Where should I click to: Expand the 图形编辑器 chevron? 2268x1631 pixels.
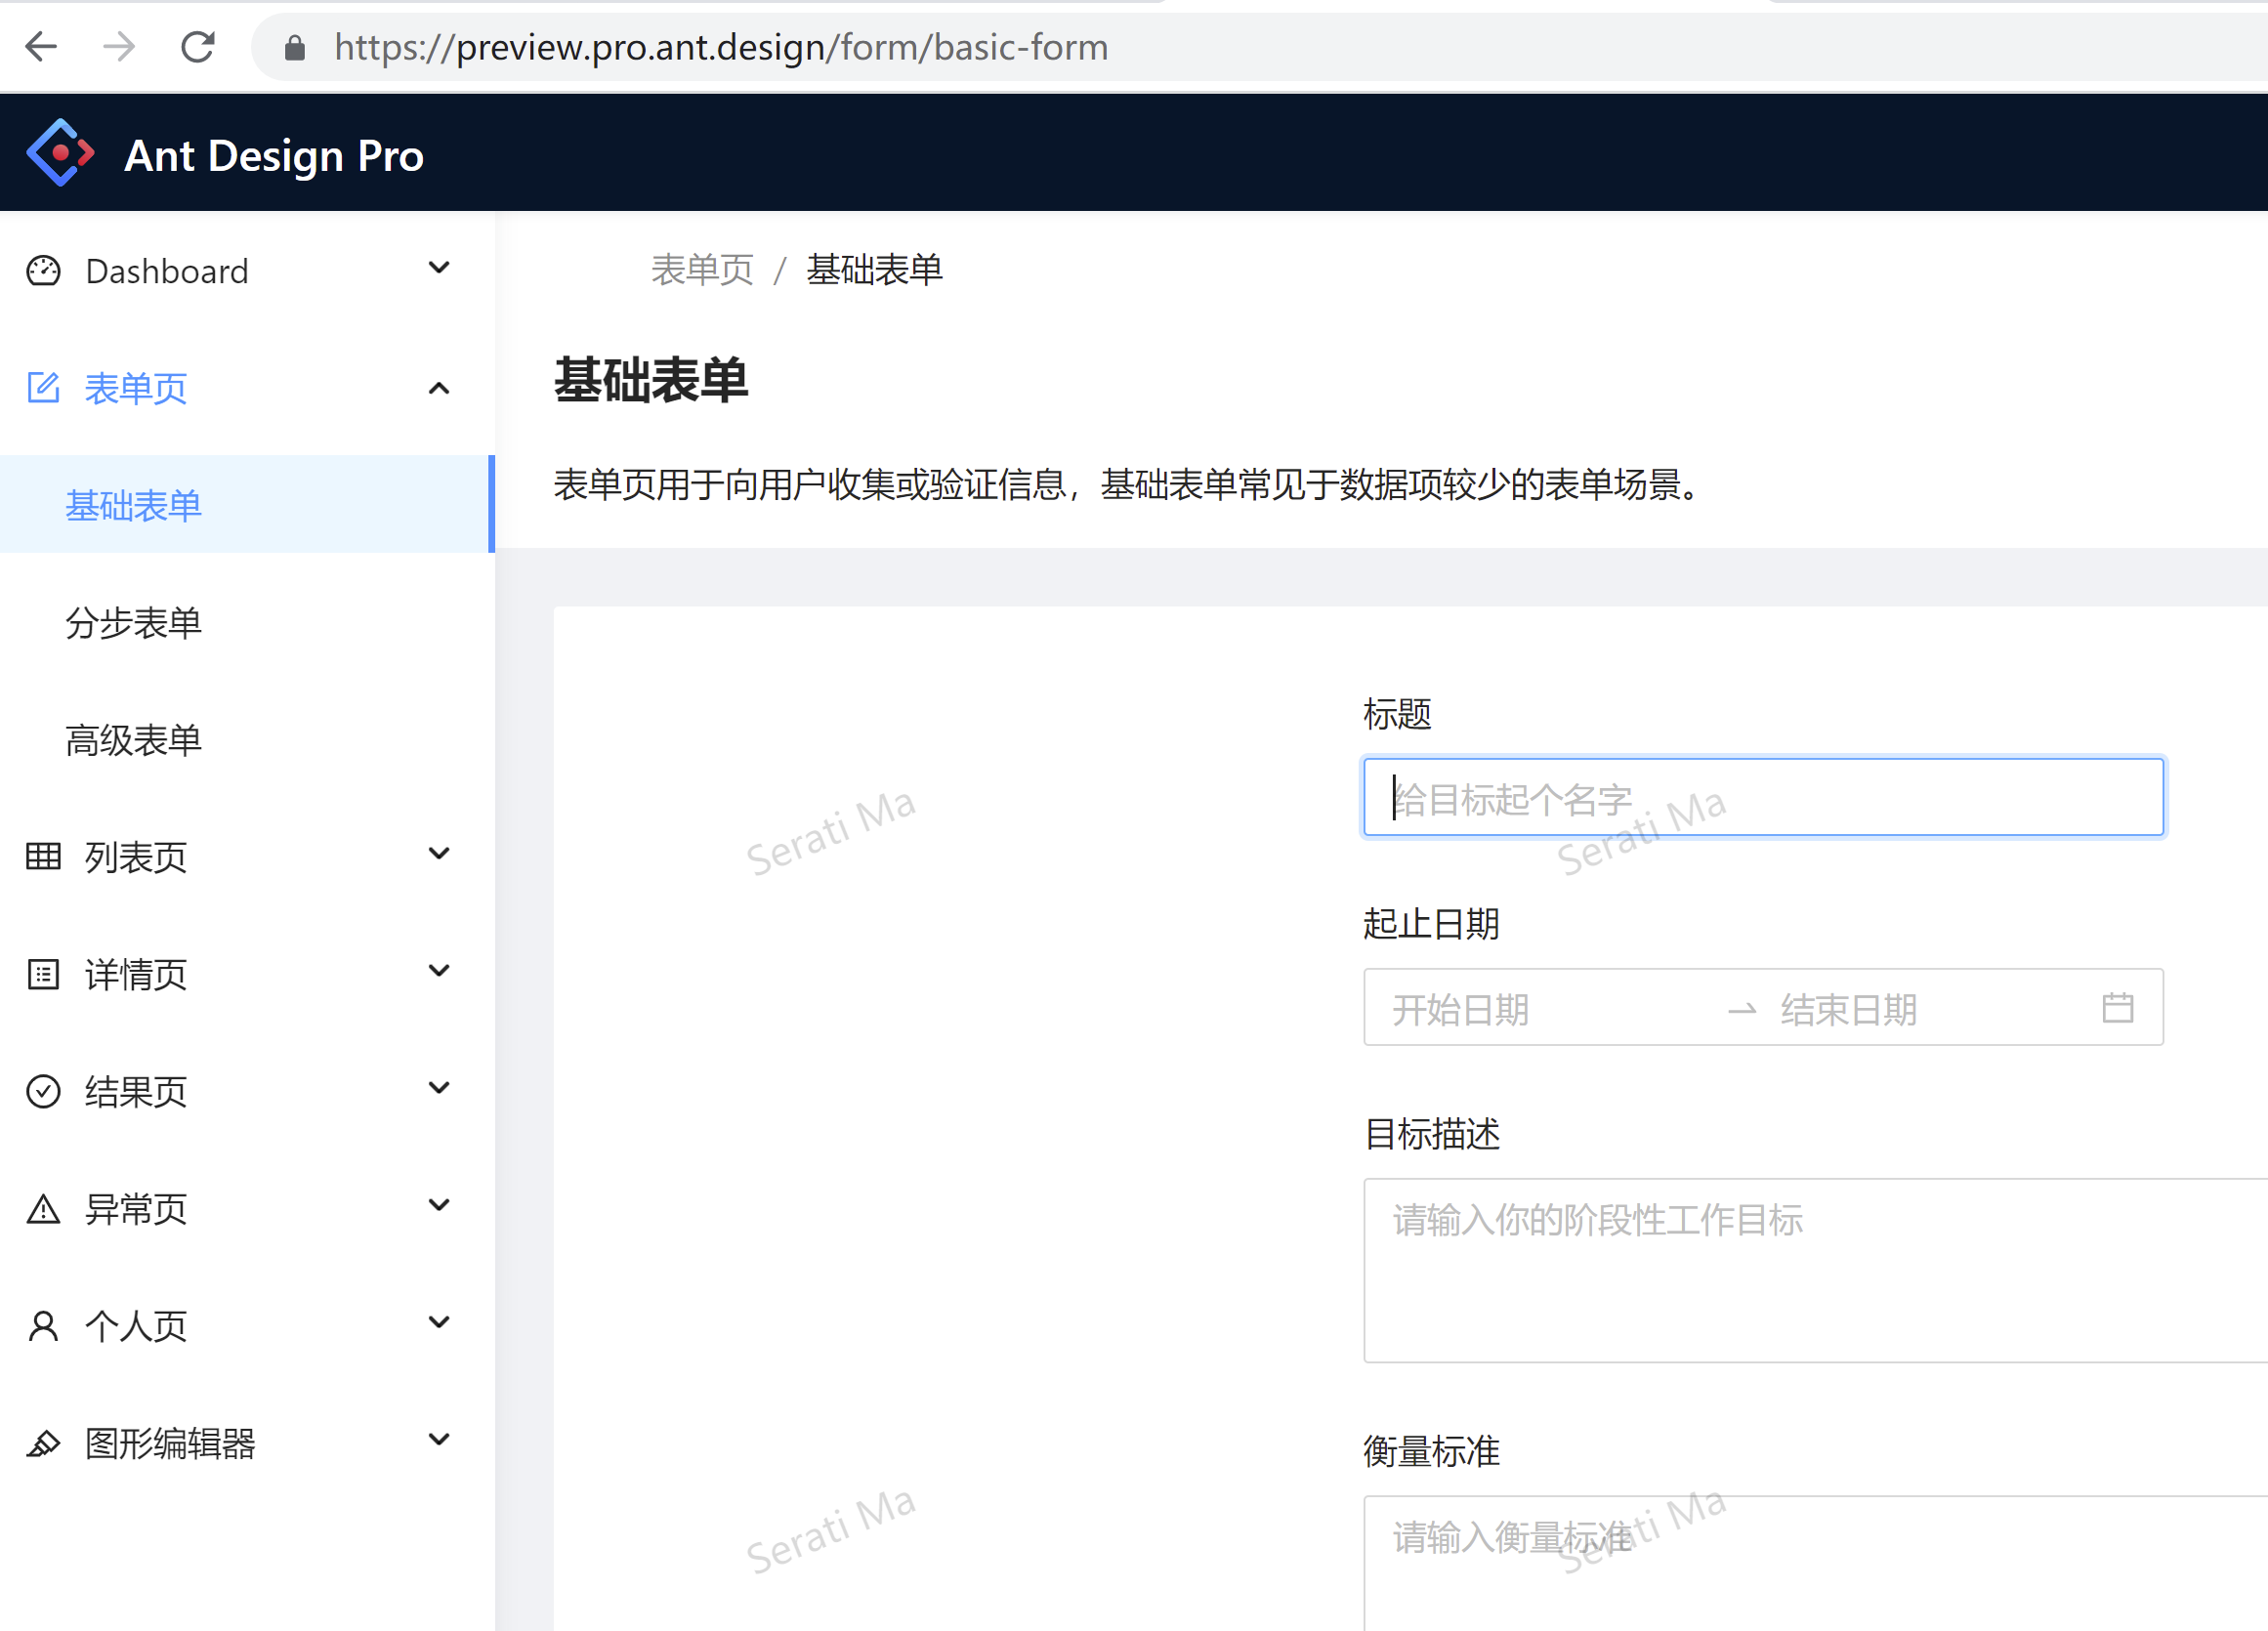pos(439,1440)
